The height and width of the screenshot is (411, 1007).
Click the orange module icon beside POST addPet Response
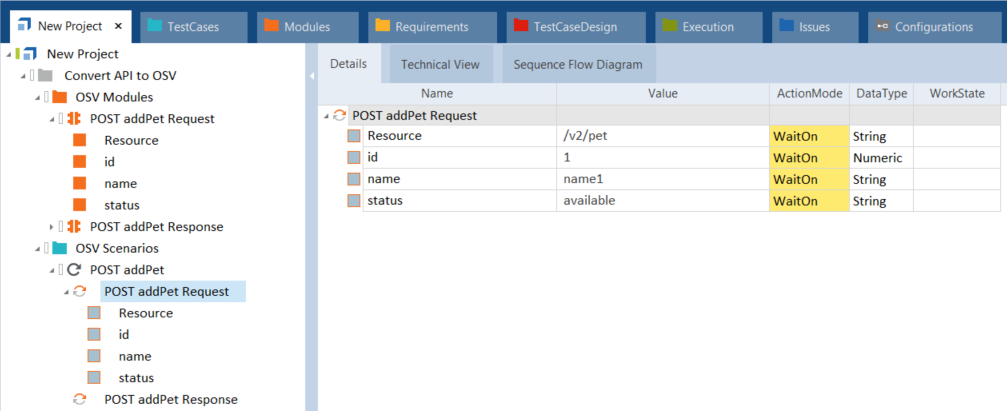[x=74, y=227]
